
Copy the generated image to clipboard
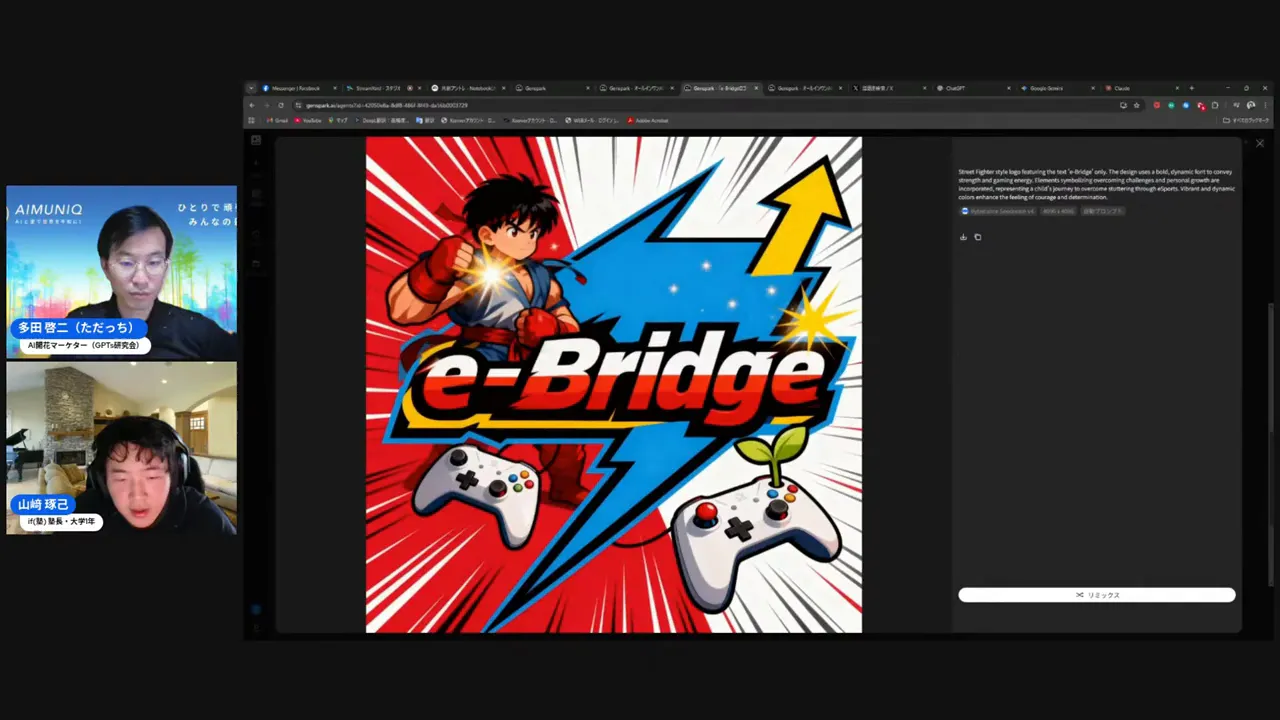point(978,237)
